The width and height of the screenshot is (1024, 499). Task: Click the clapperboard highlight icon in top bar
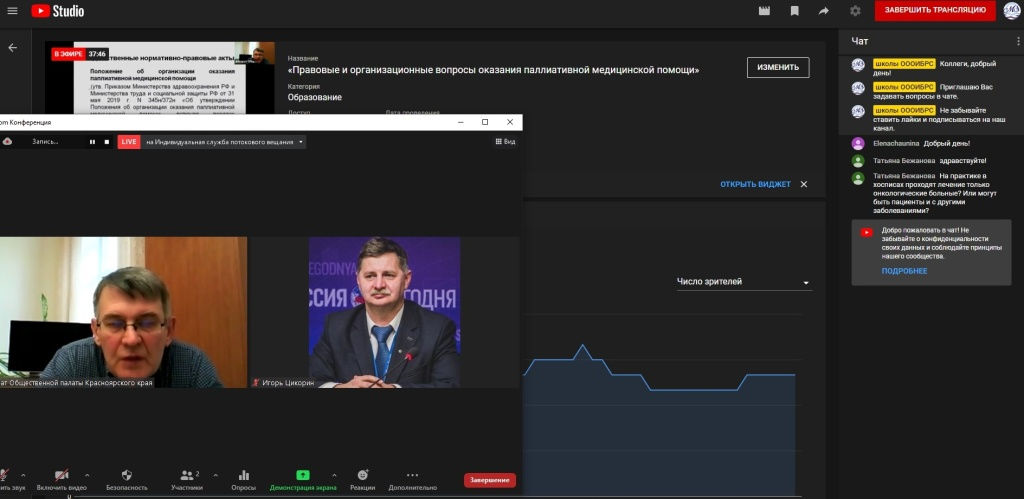pos(765,11)
